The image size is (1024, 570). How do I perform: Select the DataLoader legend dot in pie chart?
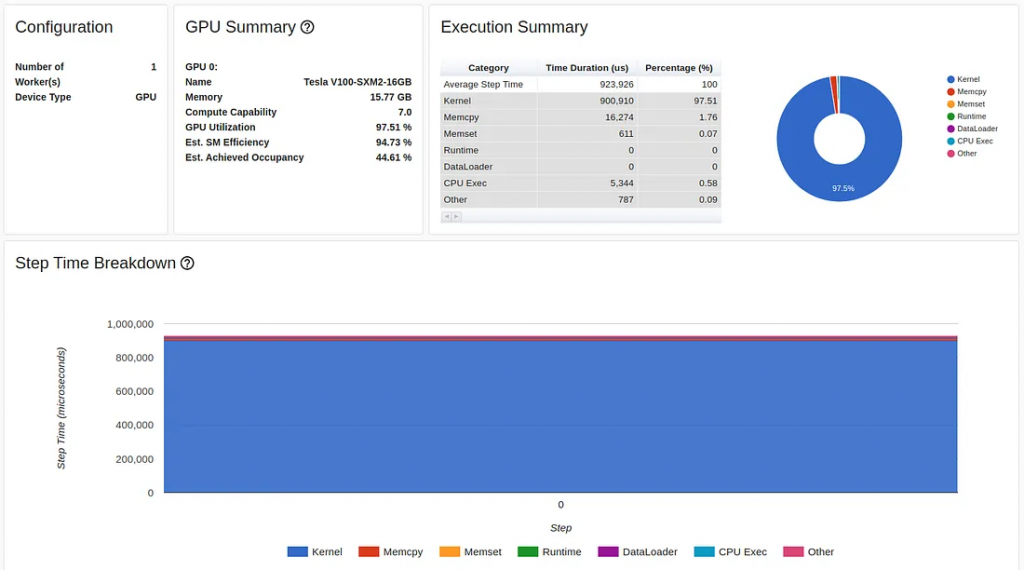coord(950,129)
